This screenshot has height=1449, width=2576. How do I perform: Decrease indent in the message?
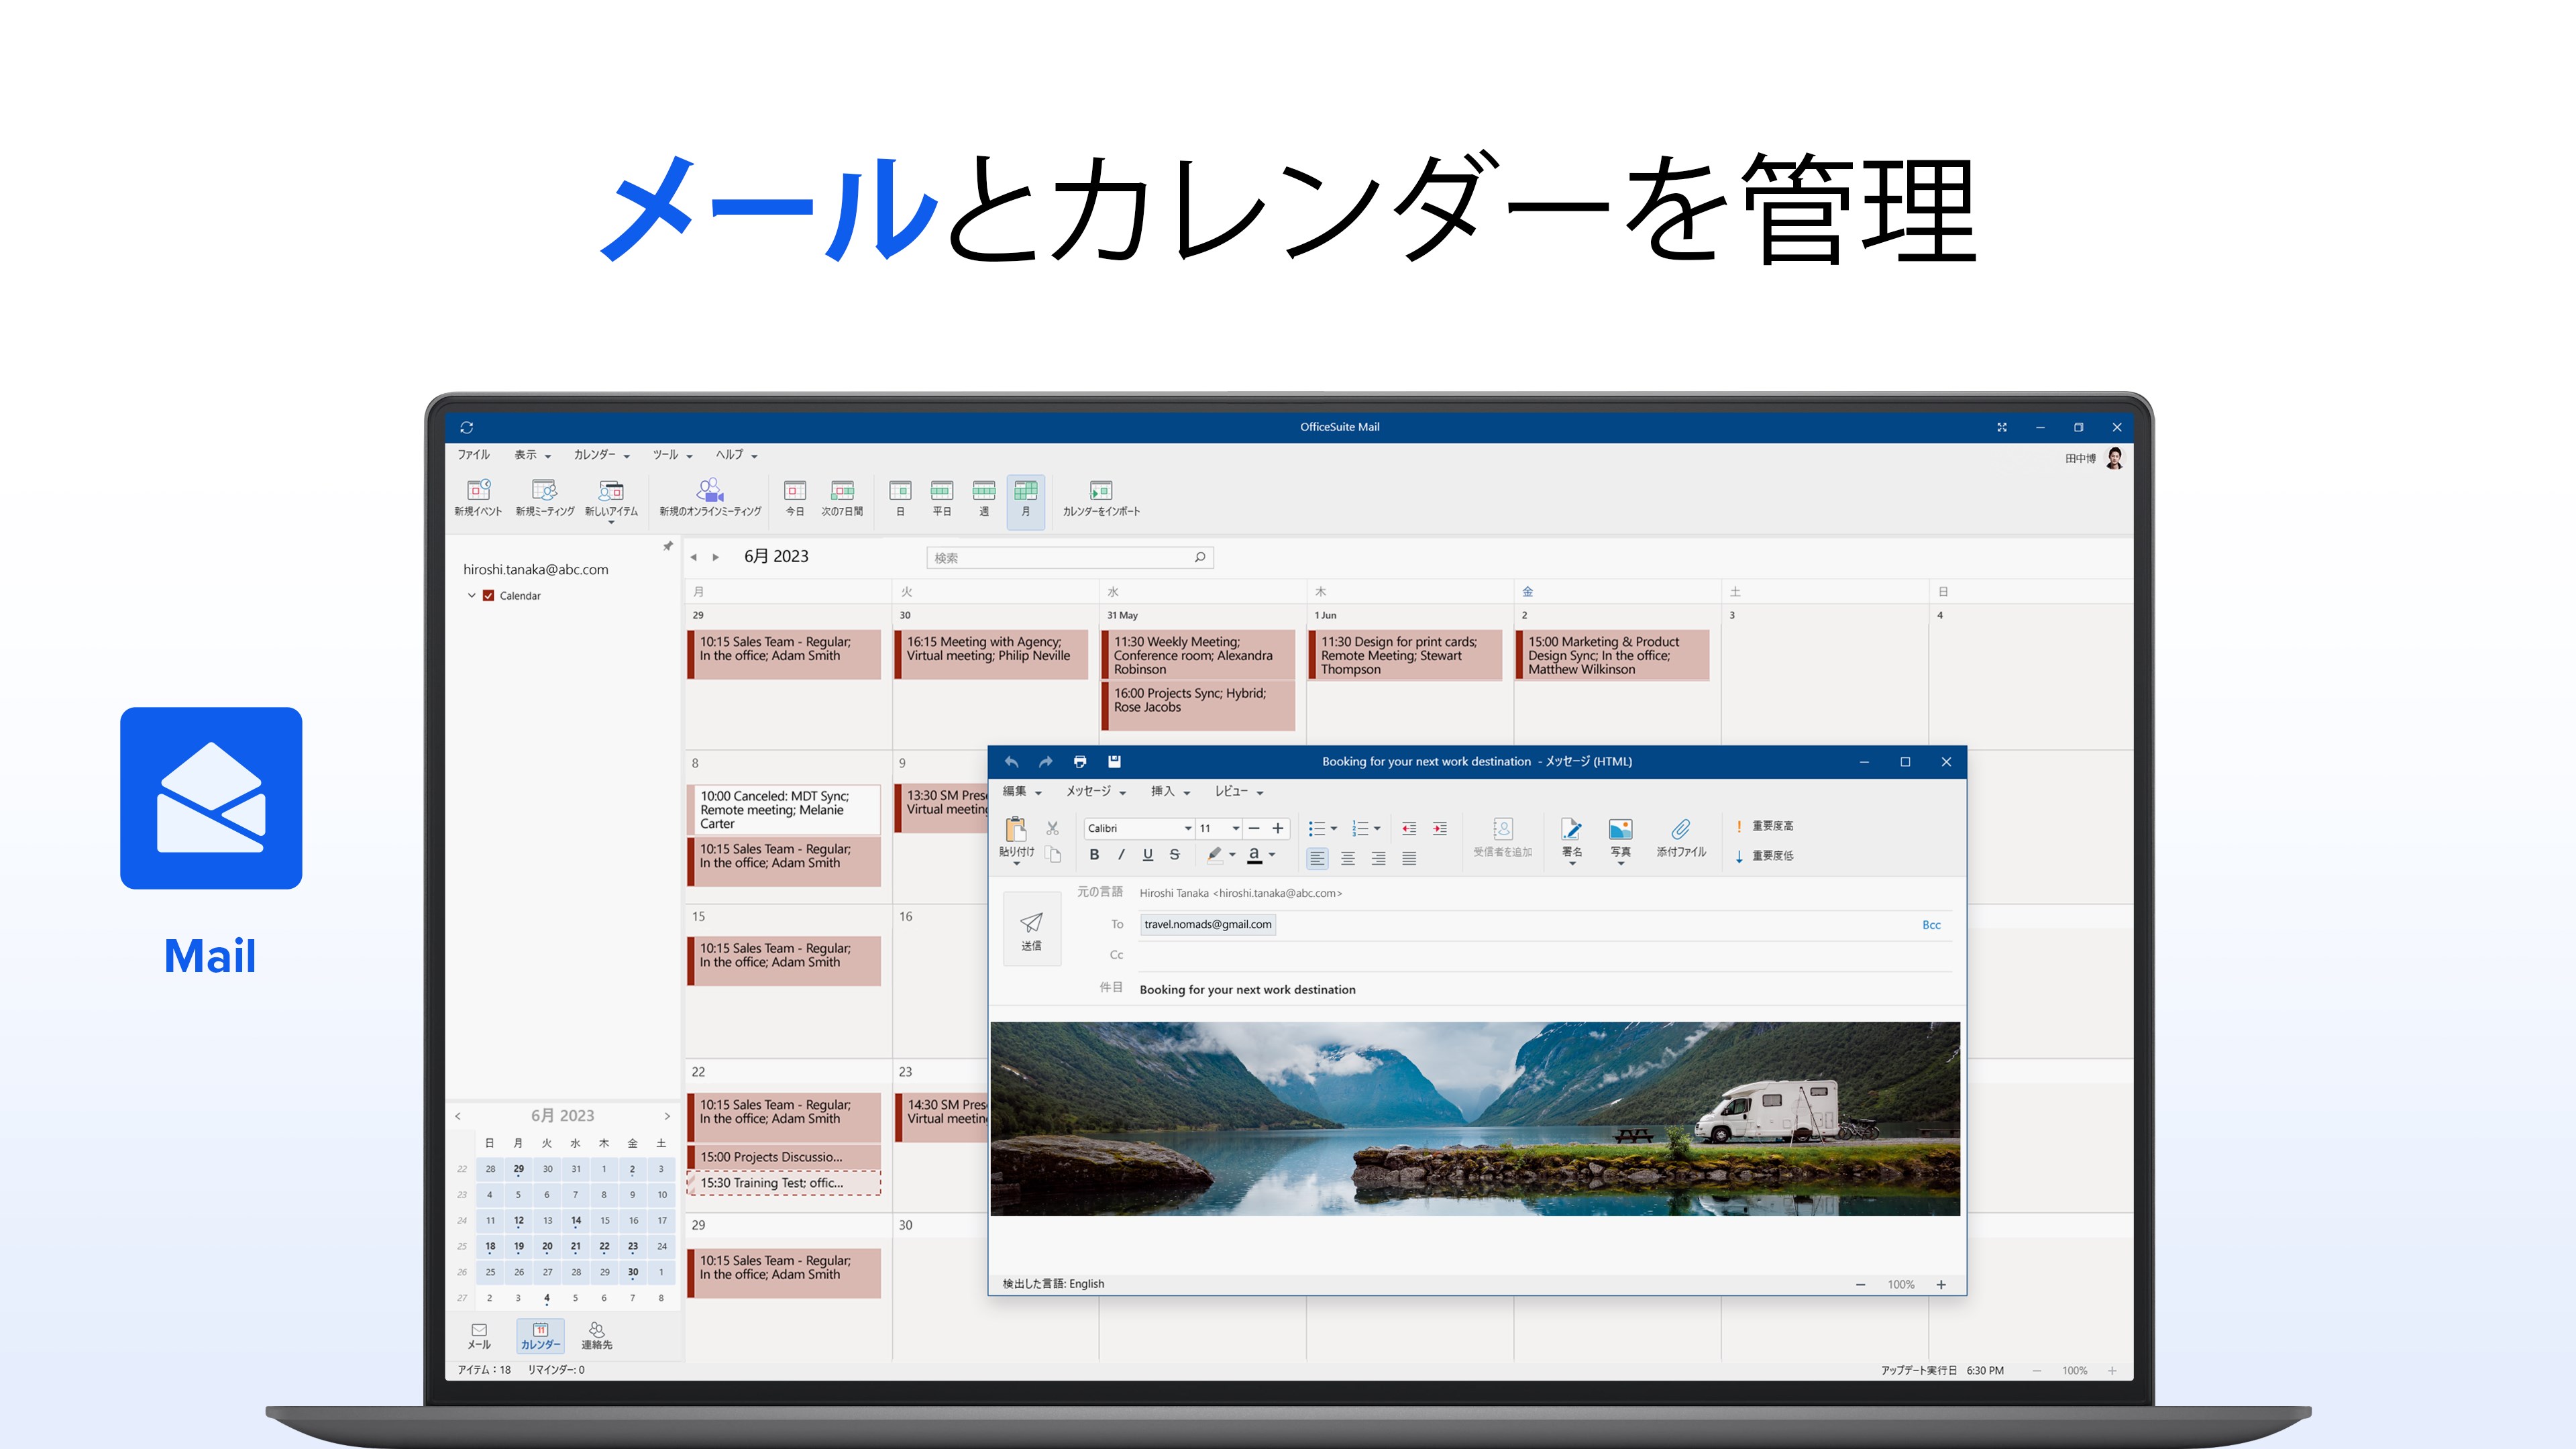pyautogui.click(x=1409, y=828)
